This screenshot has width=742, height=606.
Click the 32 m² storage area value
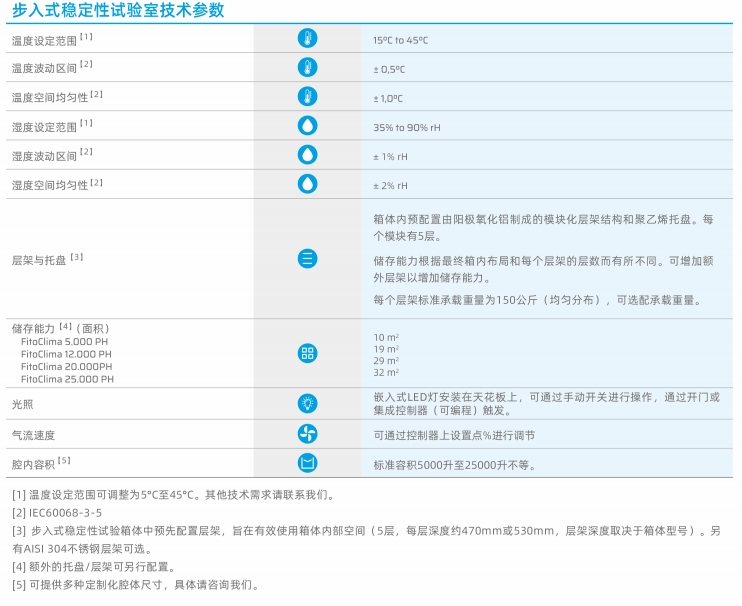click(x=386, y=372)
